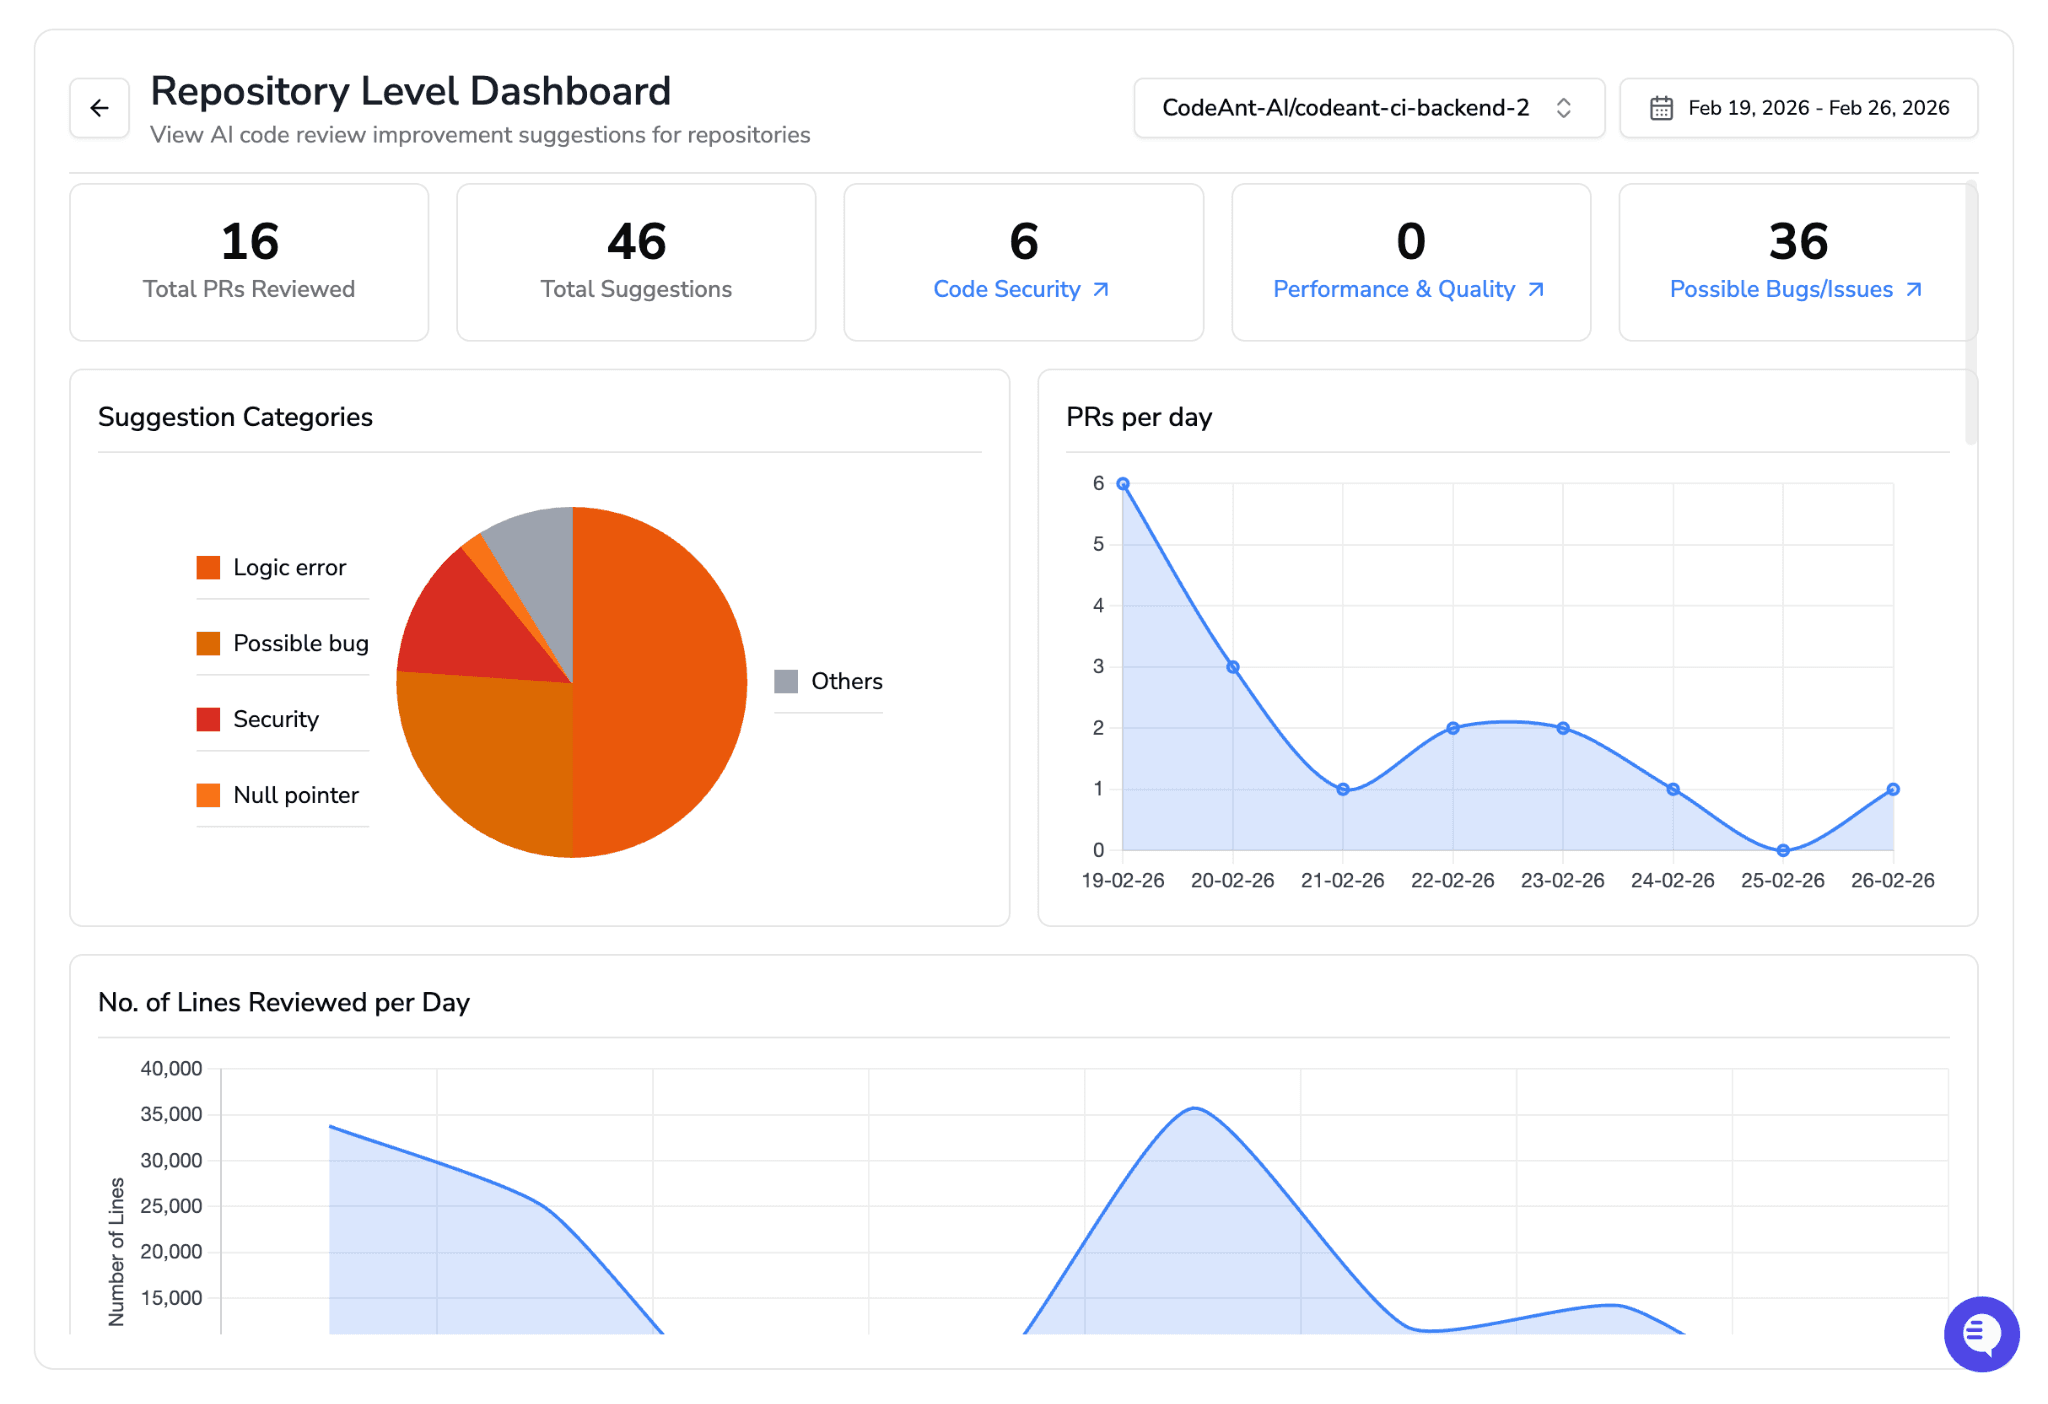Click the Total Suggestions stat card
This screenshot has width=2048, height=1404.
[x=636, y=262]
